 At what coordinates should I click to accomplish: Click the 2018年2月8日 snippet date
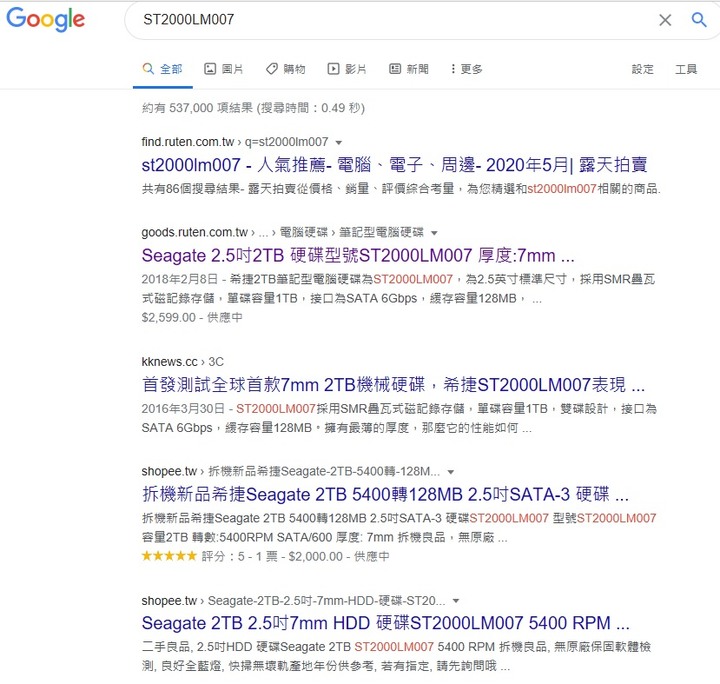[179, 280]
